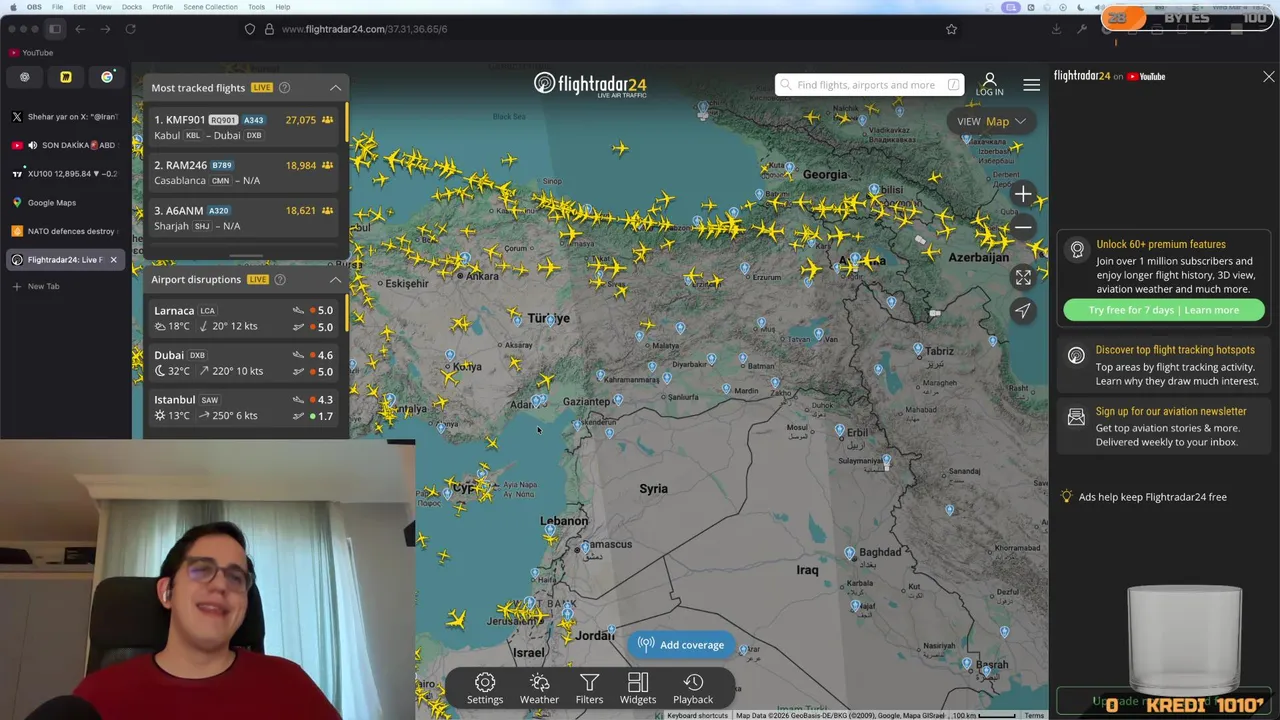Open OBS Docks menu

131,7
